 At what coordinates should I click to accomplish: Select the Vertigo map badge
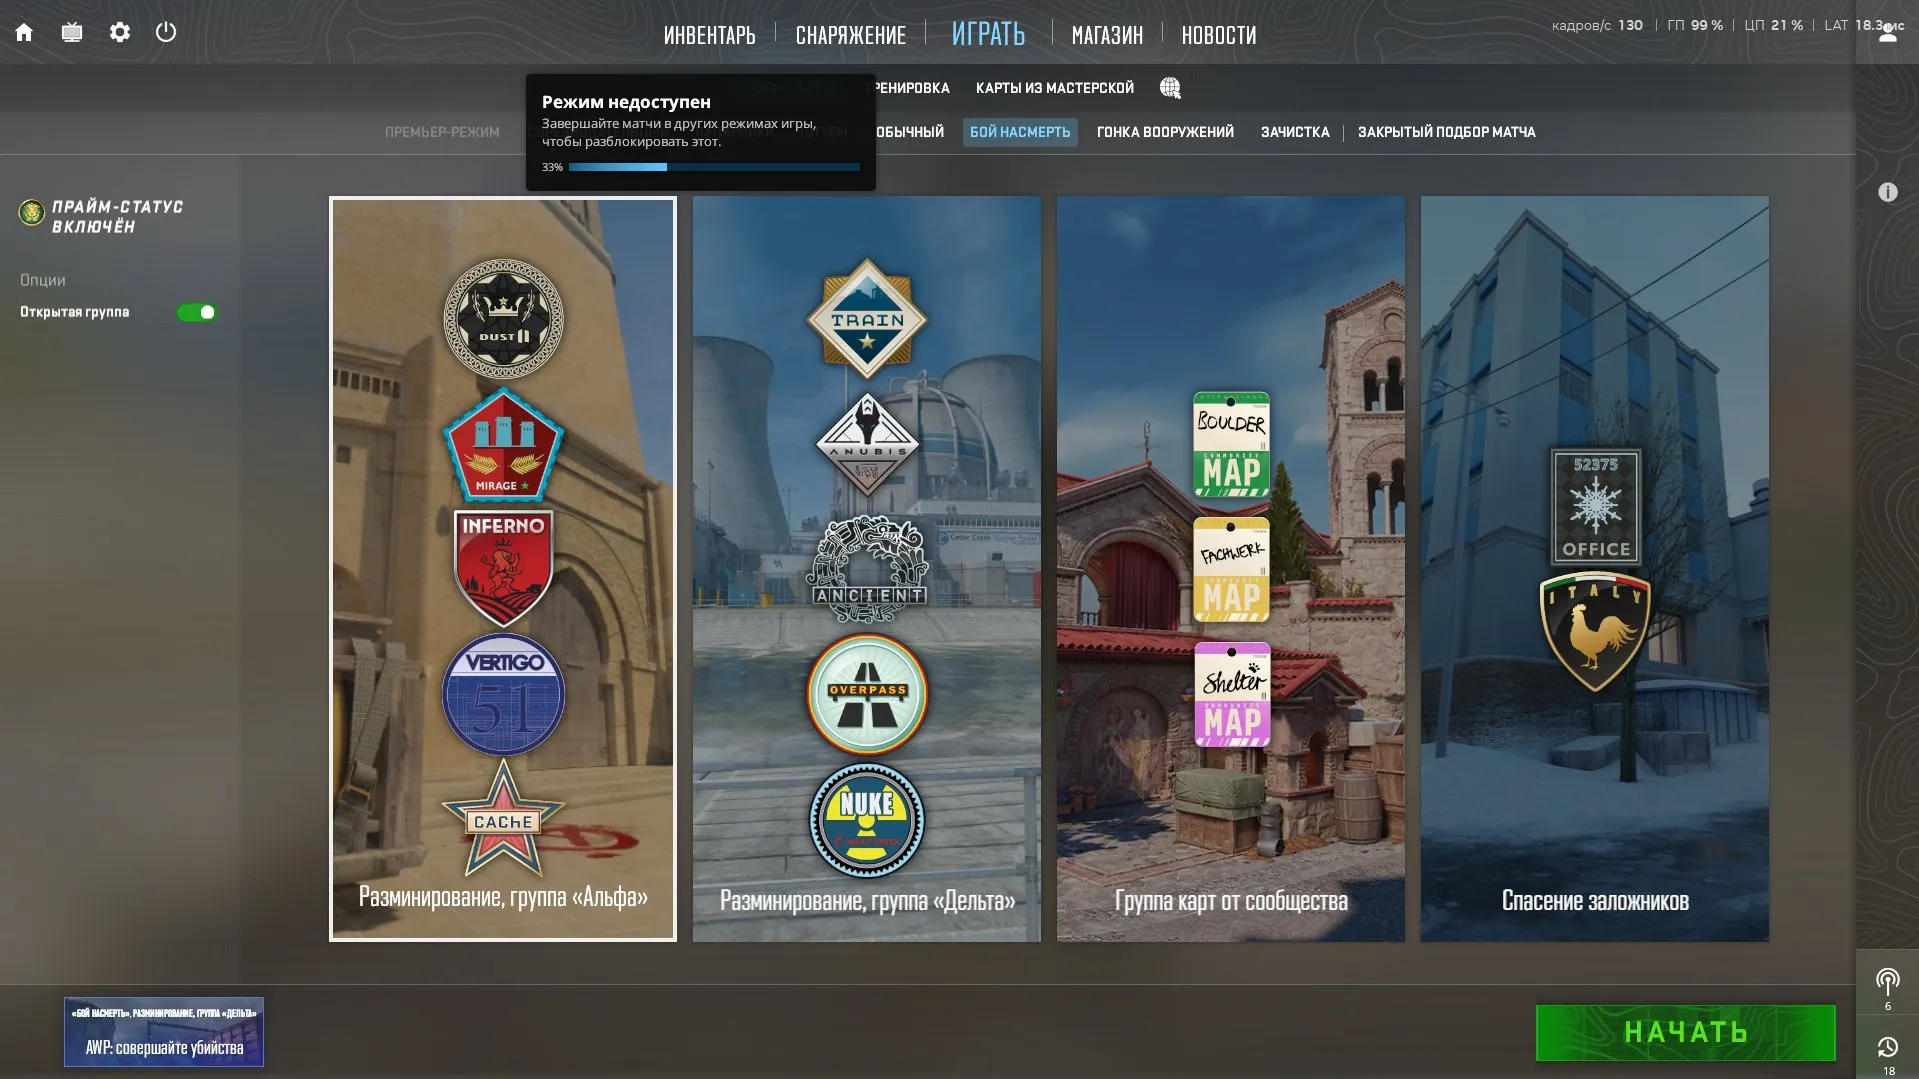click(503, 694)
